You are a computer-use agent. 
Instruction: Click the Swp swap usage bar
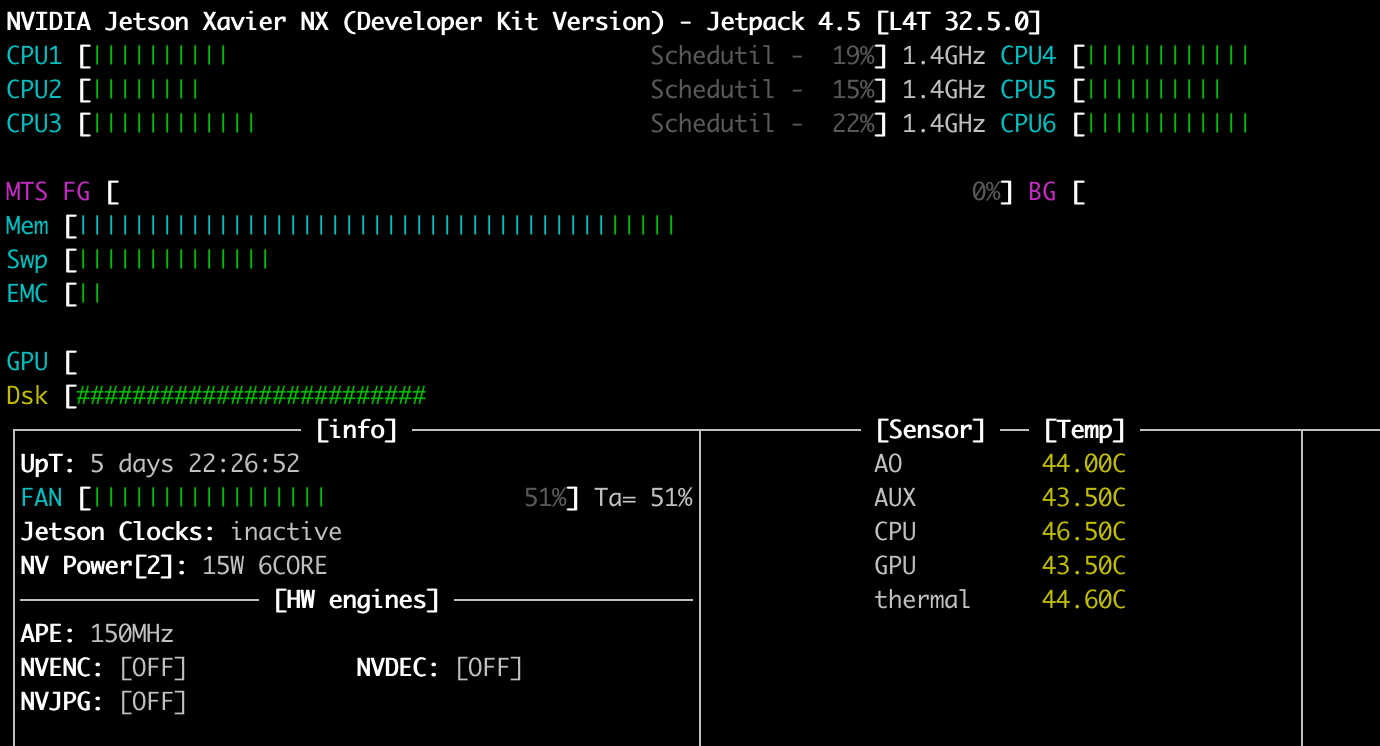(174, 260)
